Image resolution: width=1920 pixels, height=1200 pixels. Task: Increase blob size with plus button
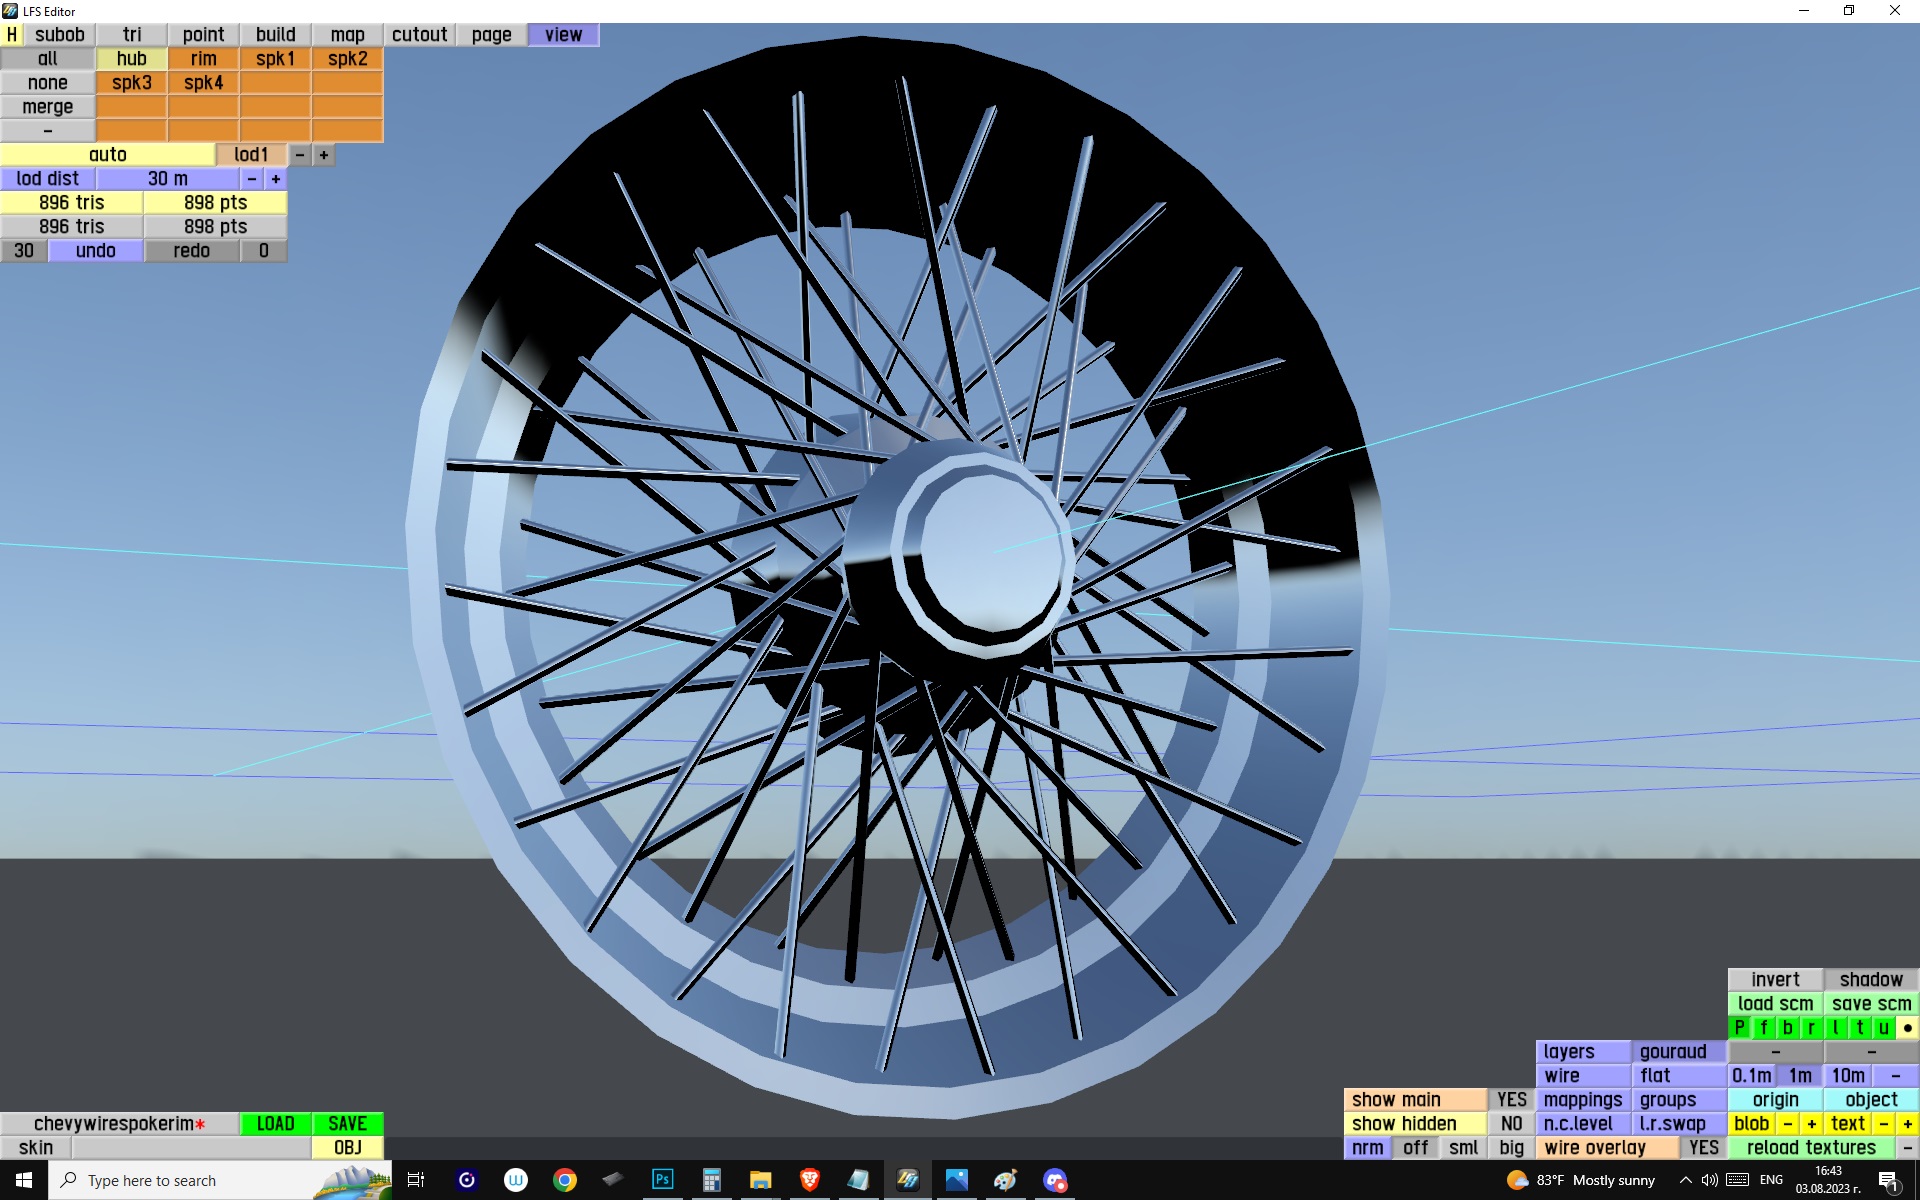click(1811, 1124)
